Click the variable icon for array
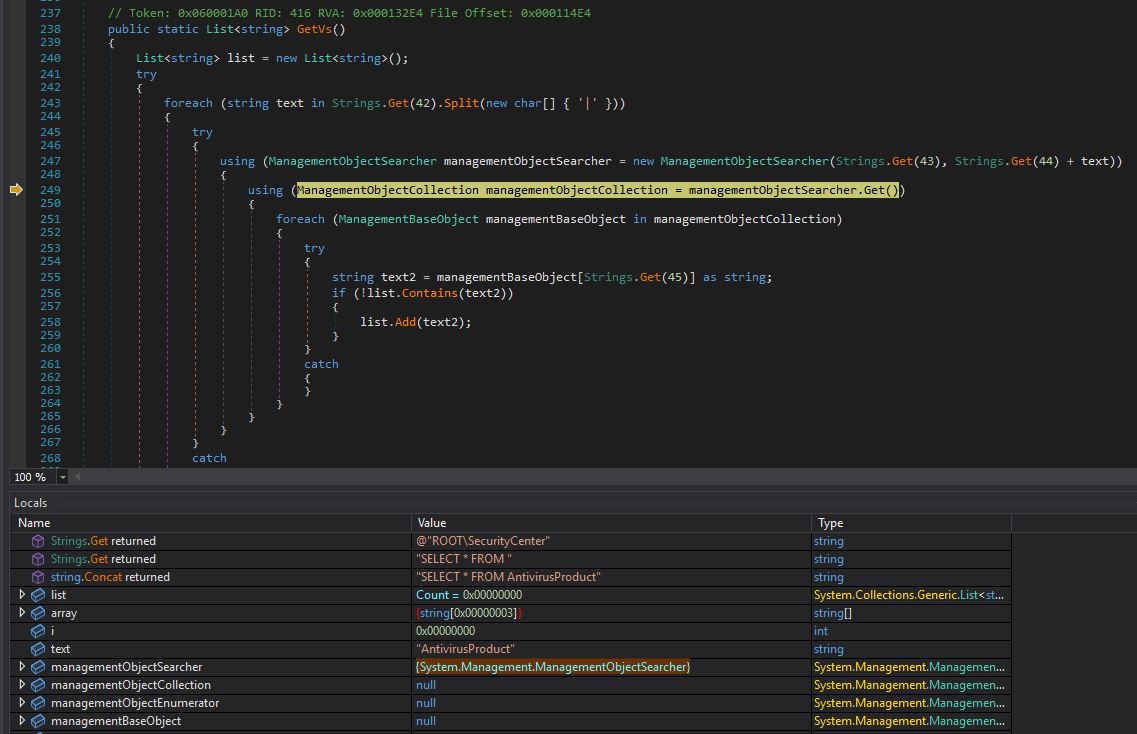This screenshot has height=734, width=1137. [38, 613]
